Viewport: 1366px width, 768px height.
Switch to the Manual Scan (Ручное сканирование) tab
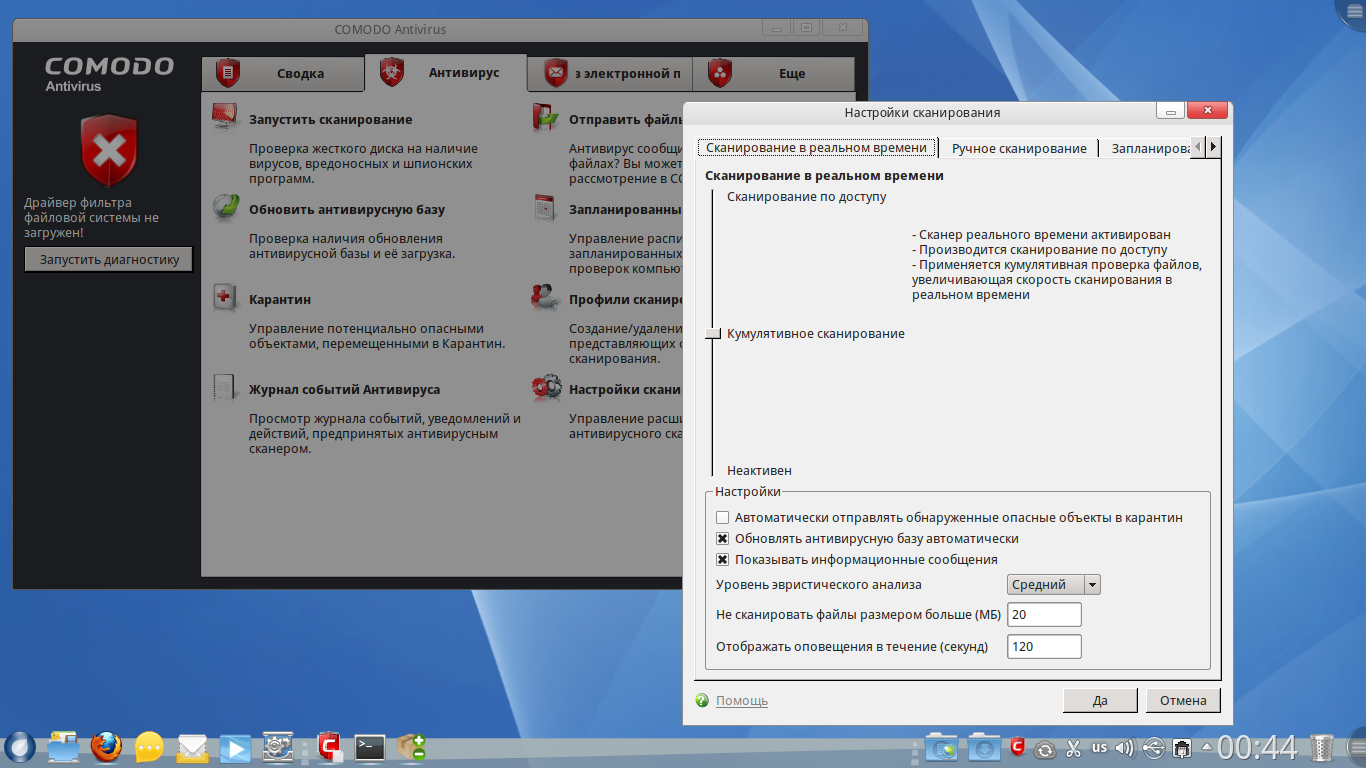click(x=1018, y=148)
